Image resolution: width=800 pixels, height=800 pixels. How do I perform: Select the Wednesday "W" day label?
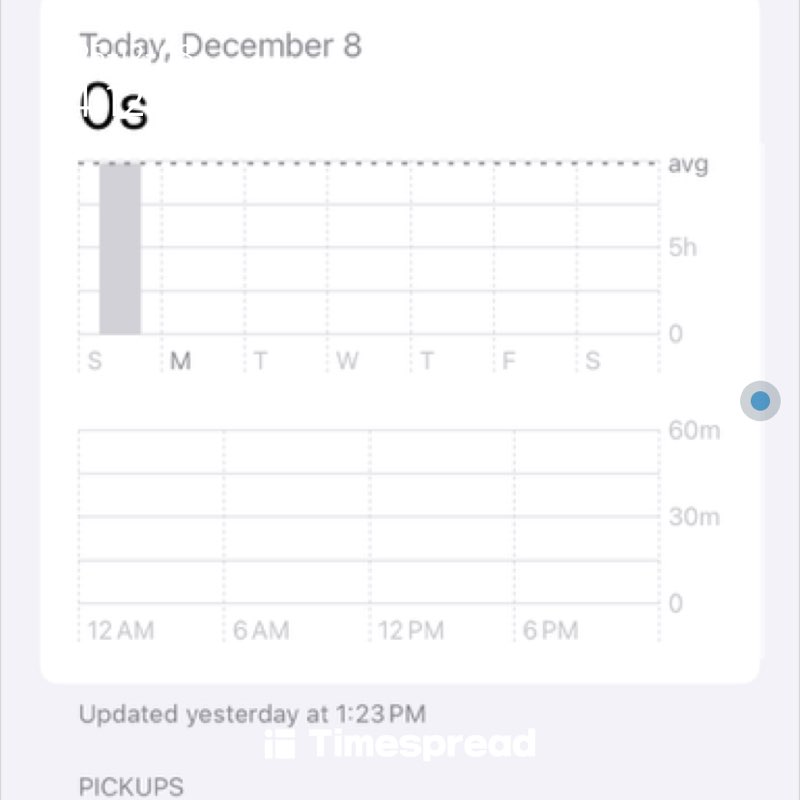coord(346,361)
